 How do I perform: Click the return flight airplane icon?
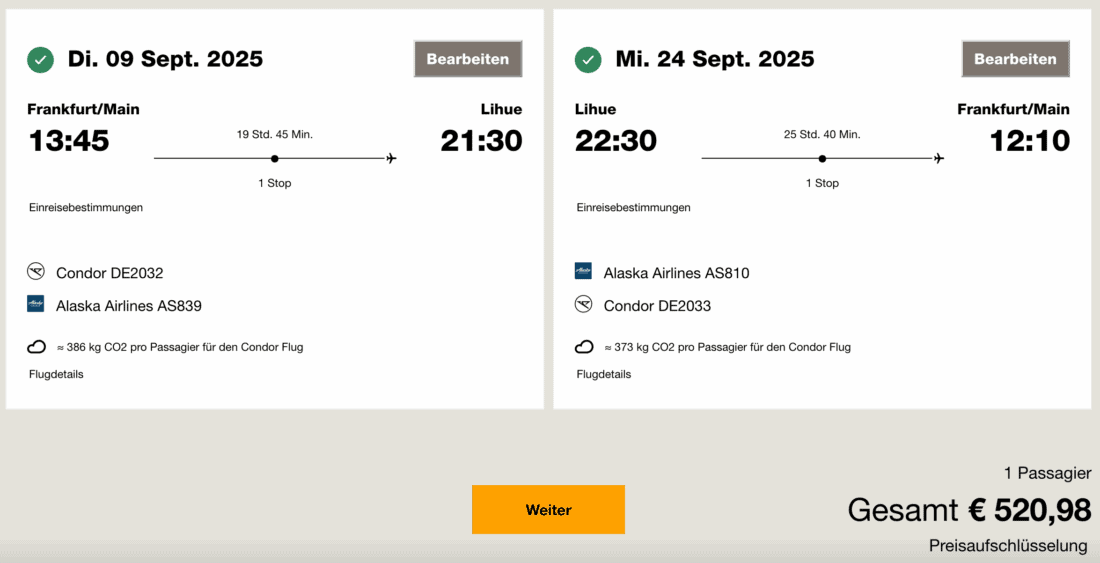pyautogui.click(x=939, y=158)
